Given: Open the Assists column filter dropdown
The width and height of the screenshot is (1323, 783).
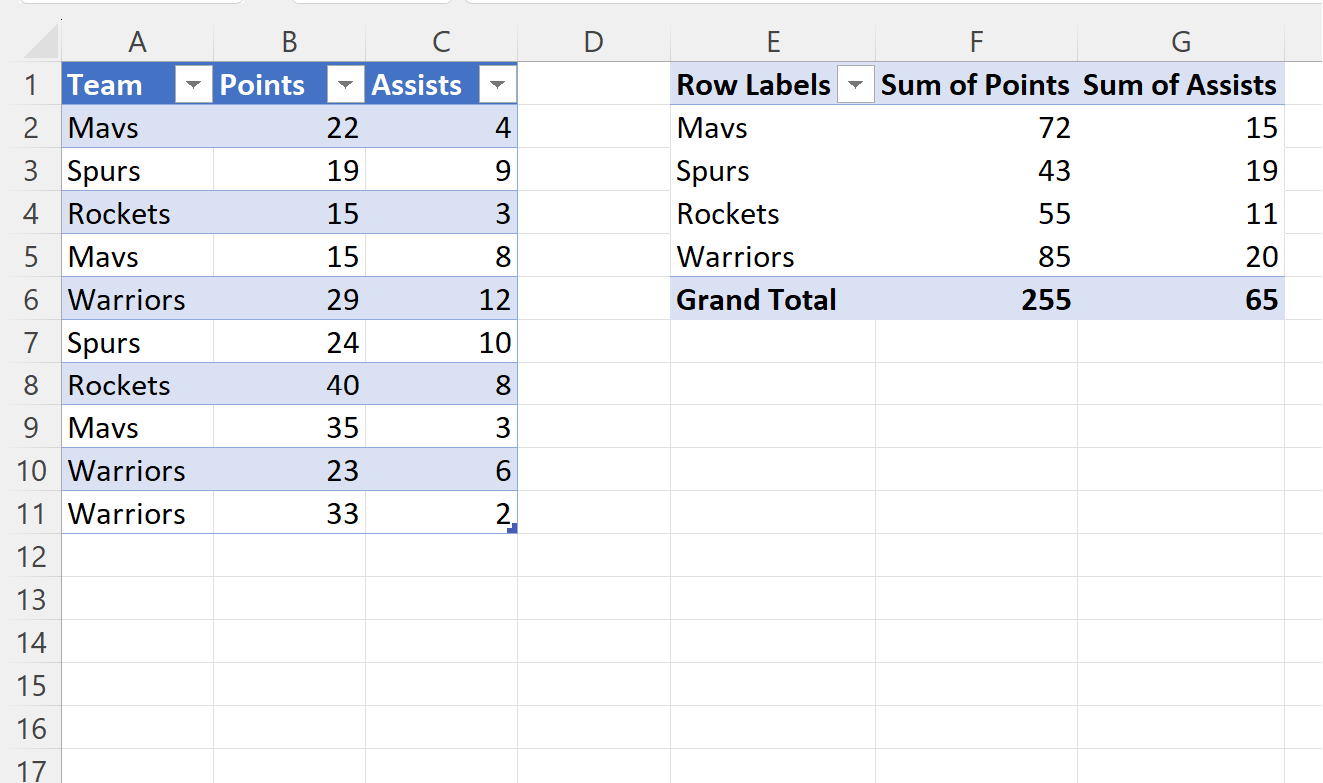Looking at the screenshot, I should click(x=498, y=86).
